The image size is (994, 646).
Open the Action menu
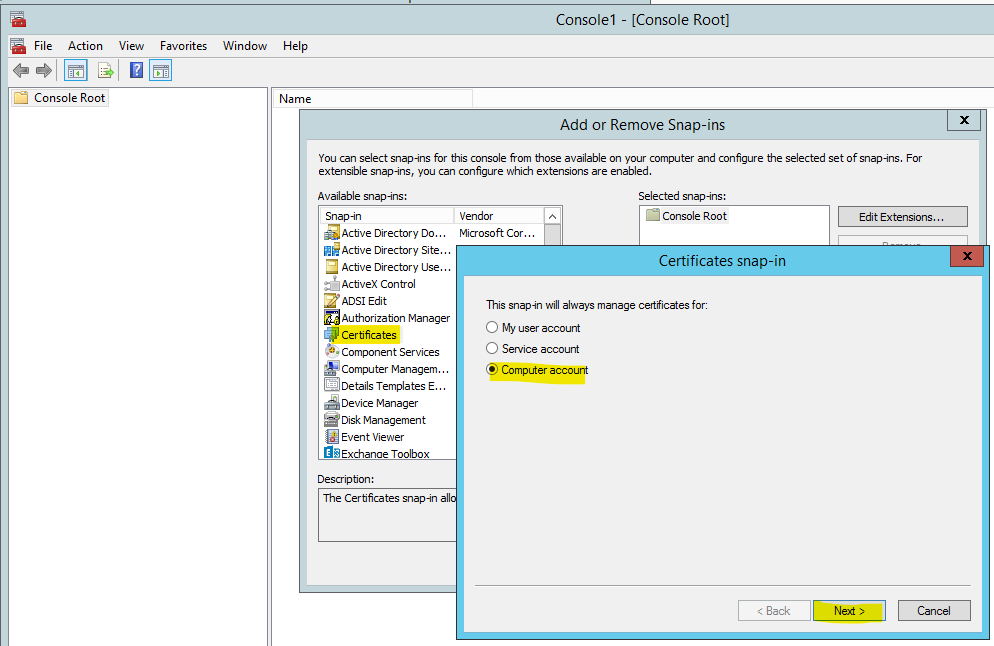point(85,46)
